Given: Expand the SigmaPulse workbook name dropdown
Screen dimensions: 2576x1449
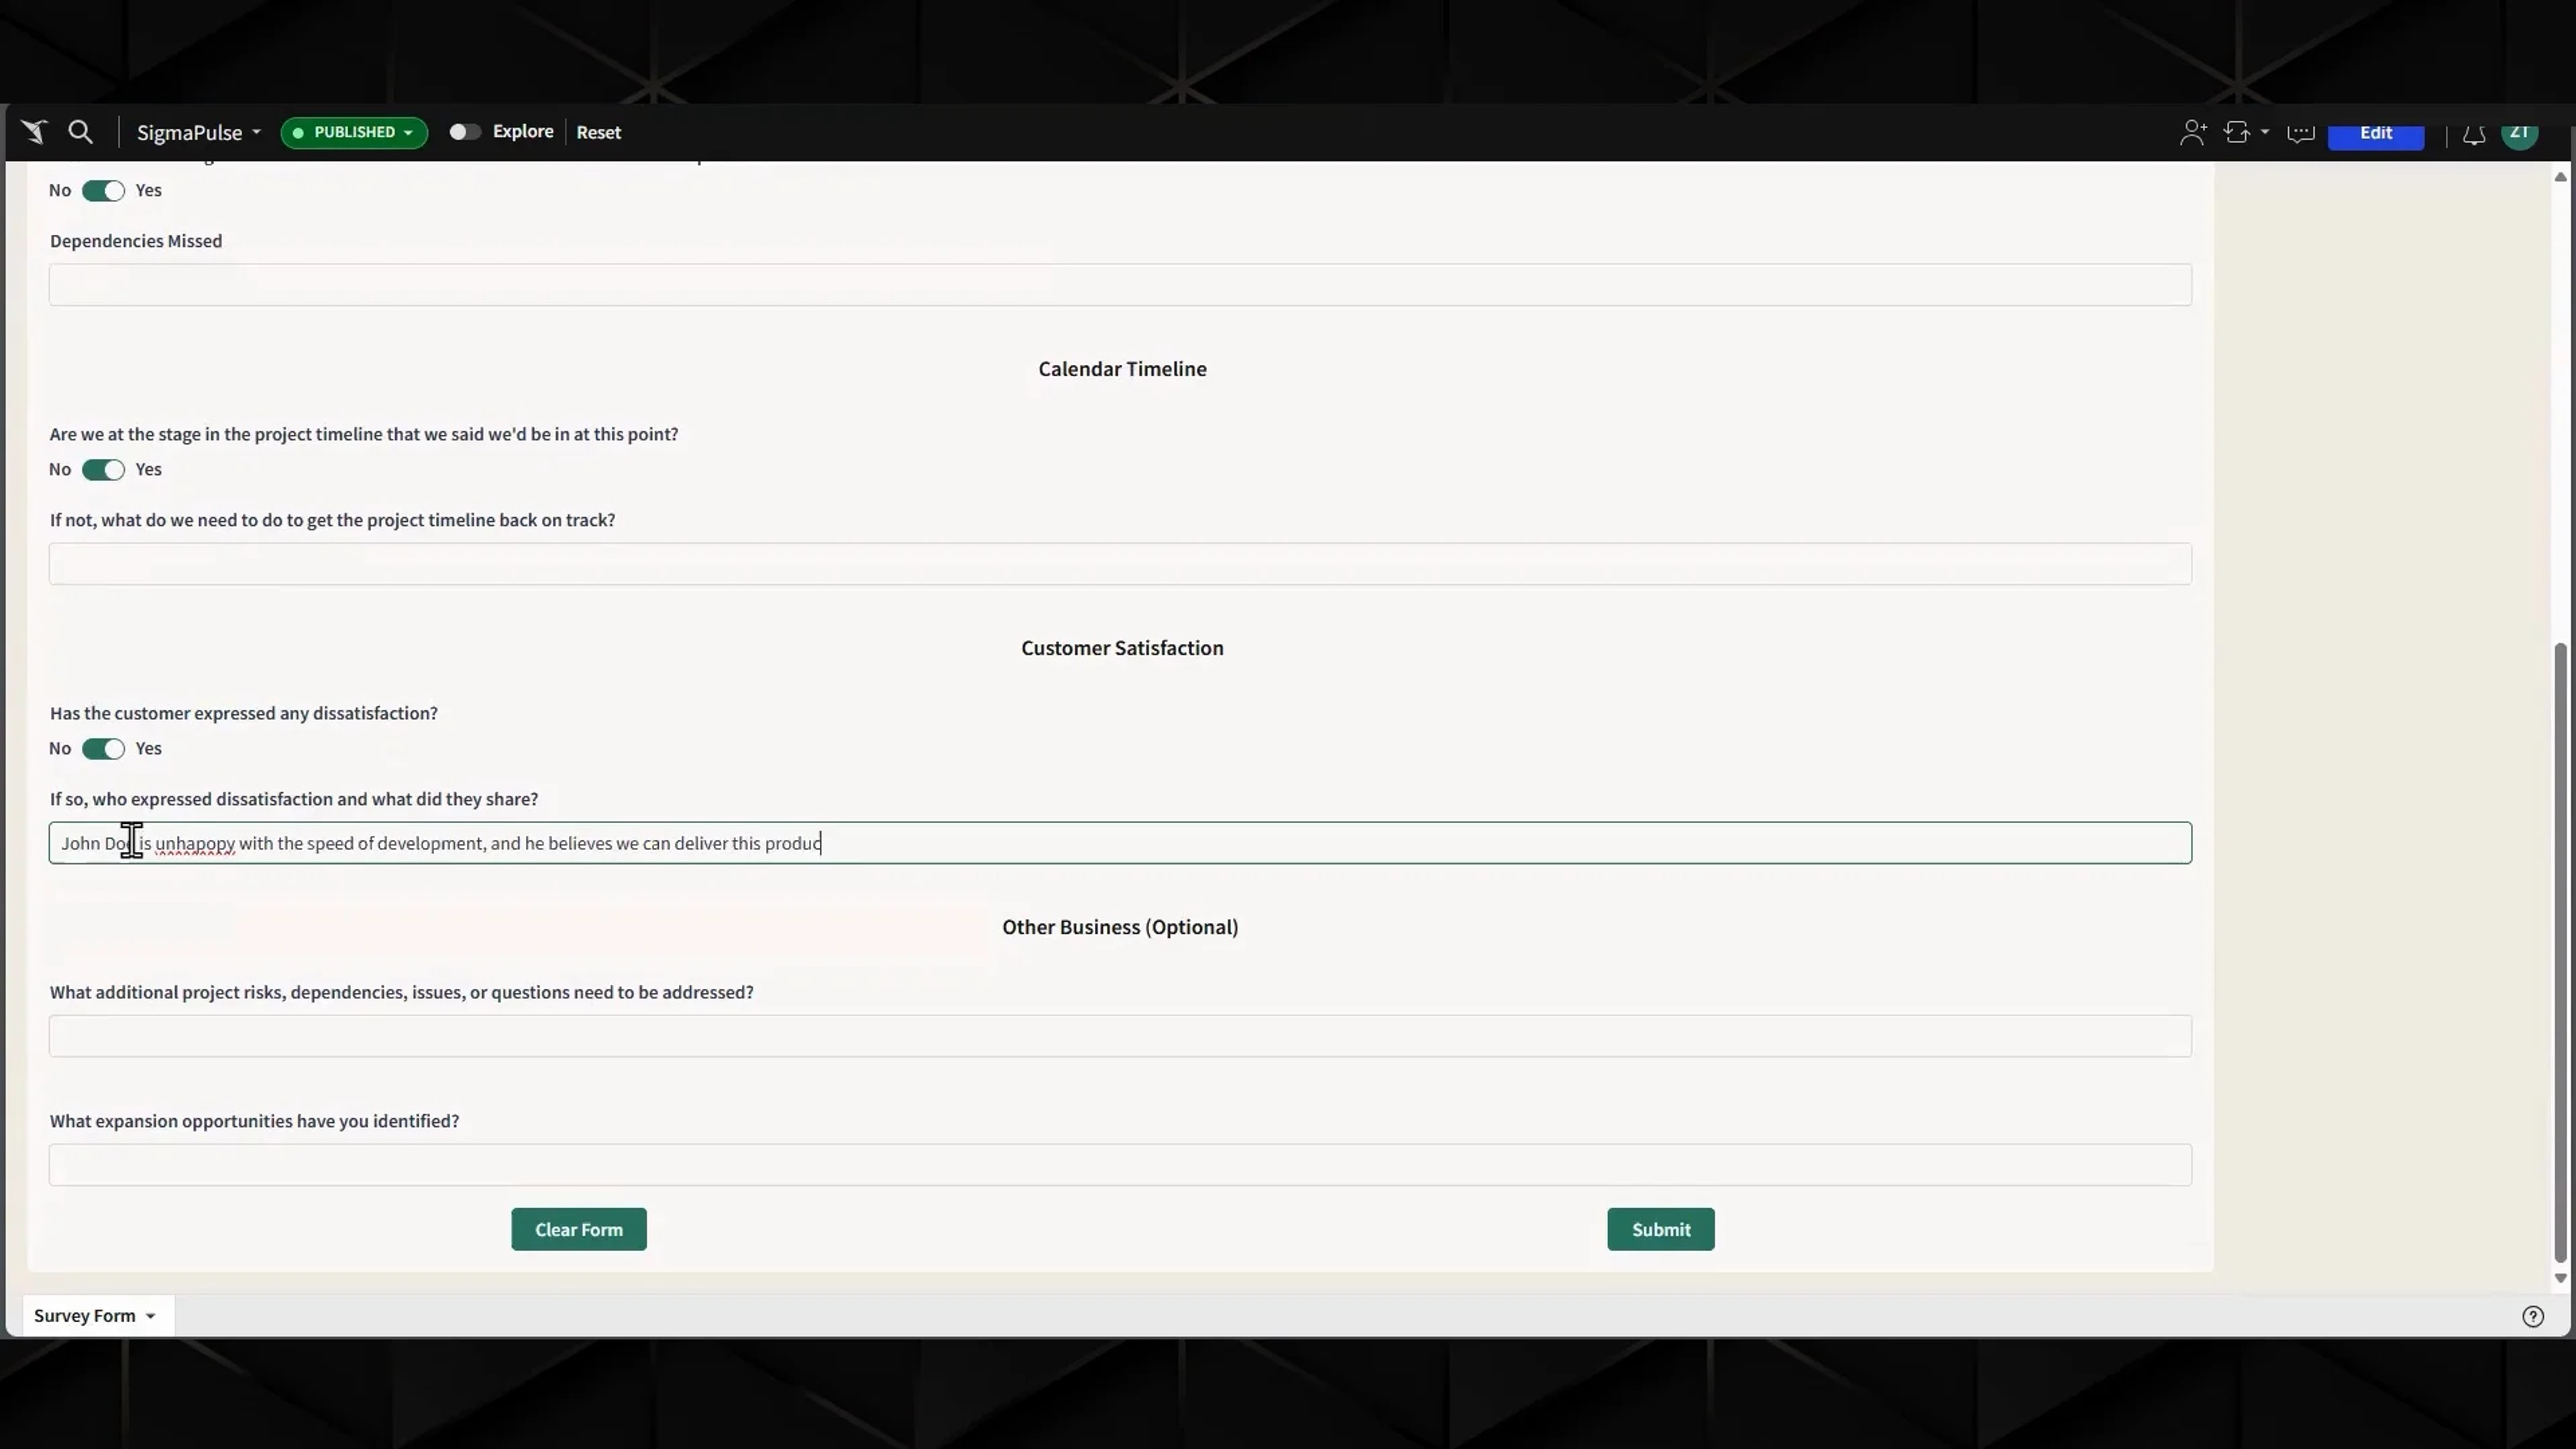Looking at the screenshot, I should 199,132.
